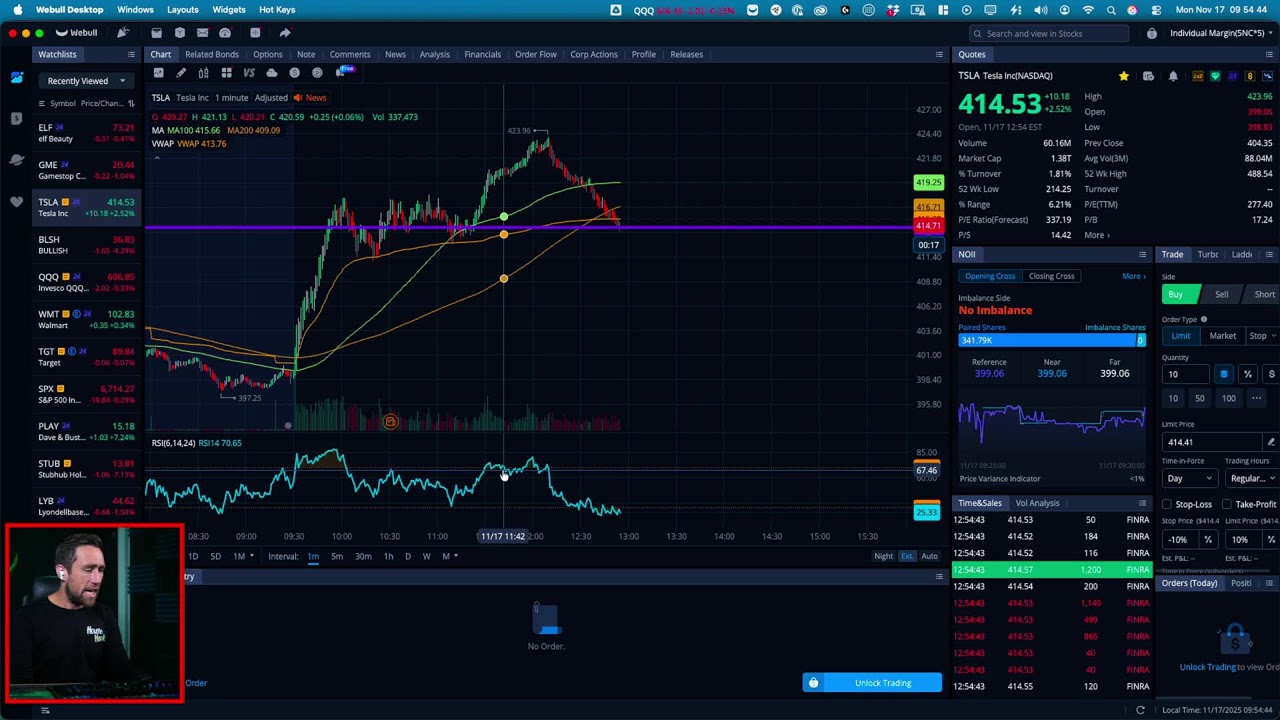Screen dimensions: 1280x720
Task: Open the chart layout grid icon
Action: tap(227, 73)
